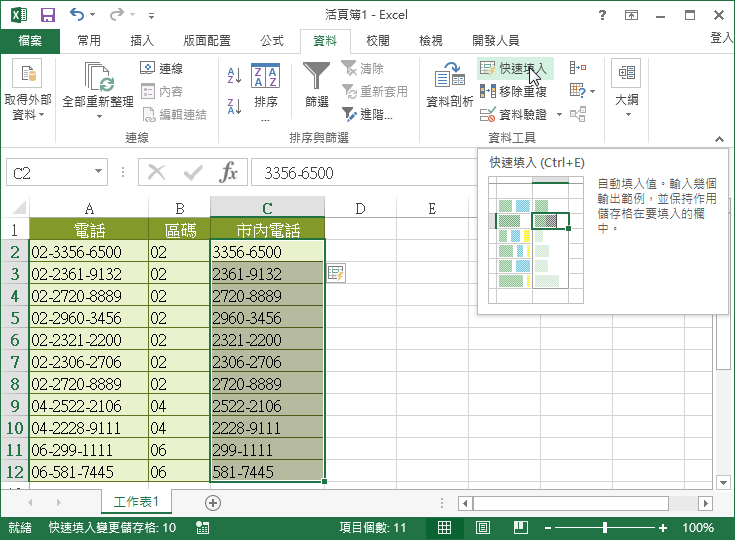Expand What-If Analysis dropdown arrow

593,91
